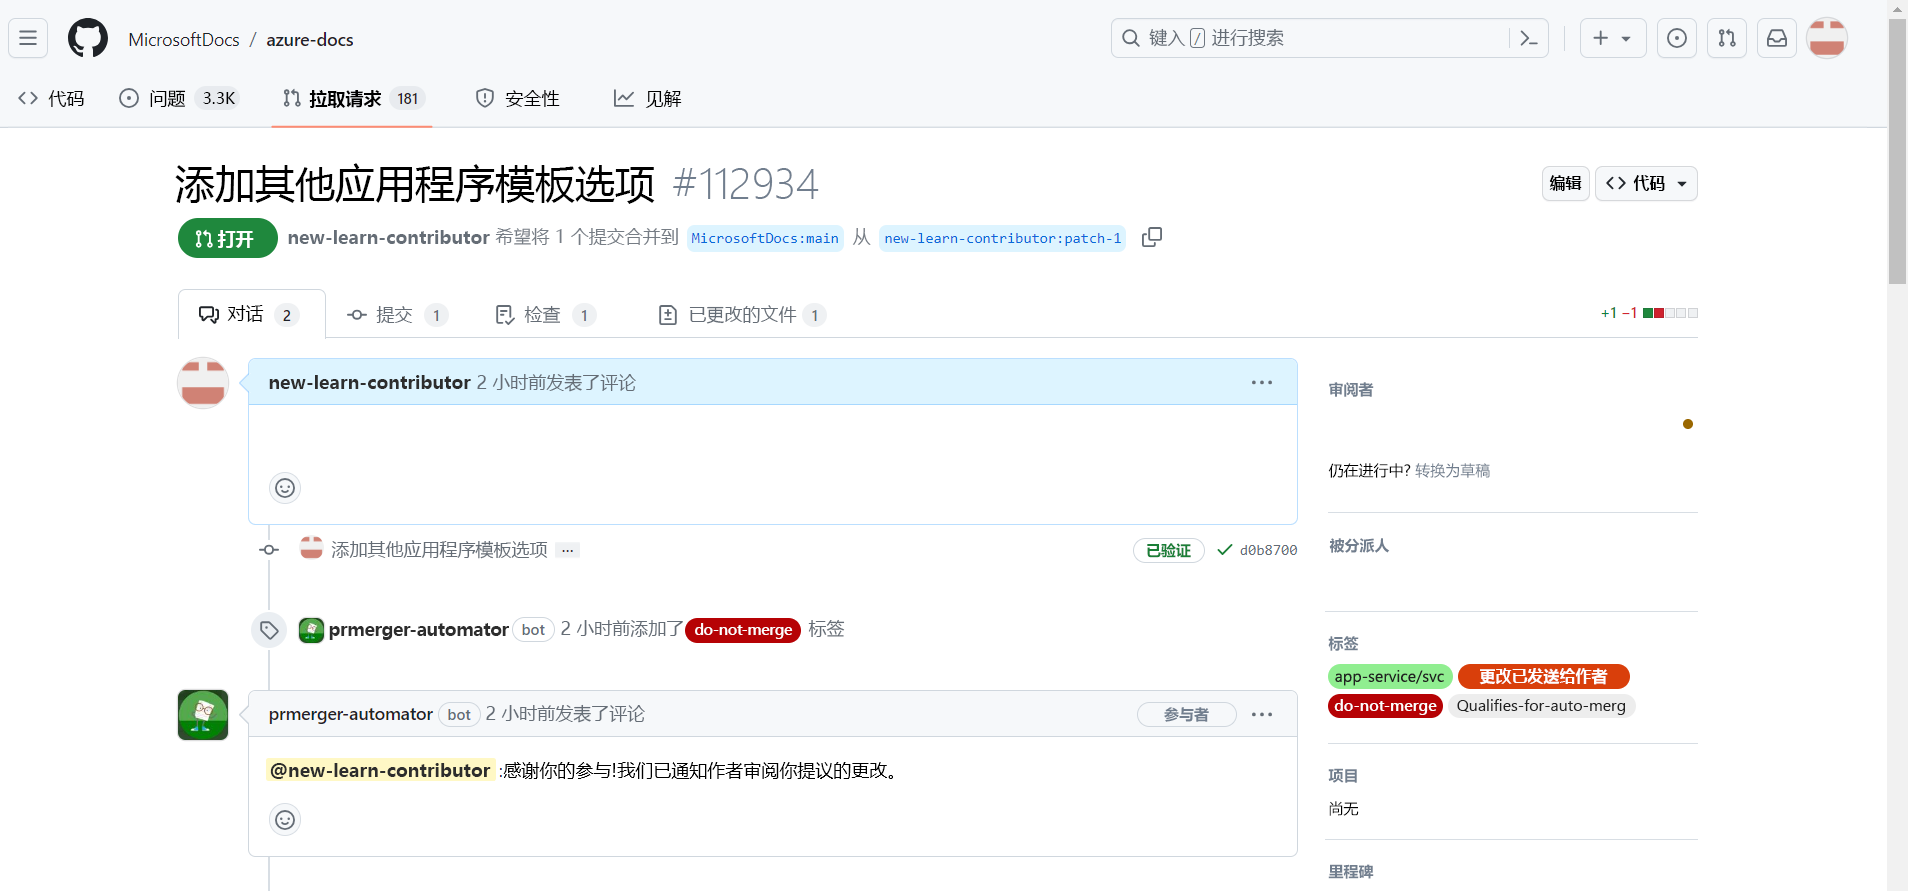Screen dimensions: 1908x891
Task: Open the pull requests icon in header
Action: [x=1727, y=38]
